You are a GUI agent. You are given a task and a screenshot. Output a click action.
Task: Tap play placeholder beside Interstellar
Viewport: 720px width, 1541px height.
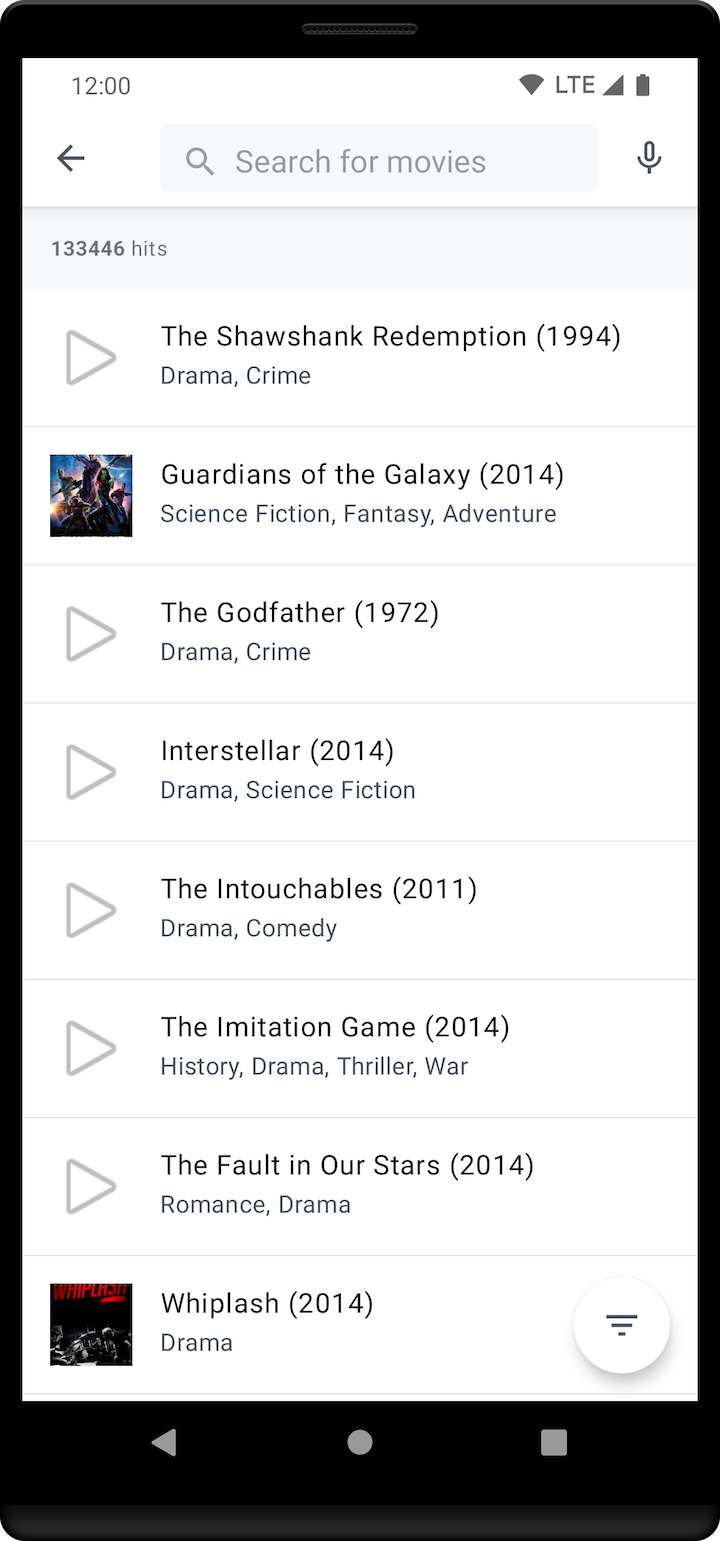click(x=91, y=772)
